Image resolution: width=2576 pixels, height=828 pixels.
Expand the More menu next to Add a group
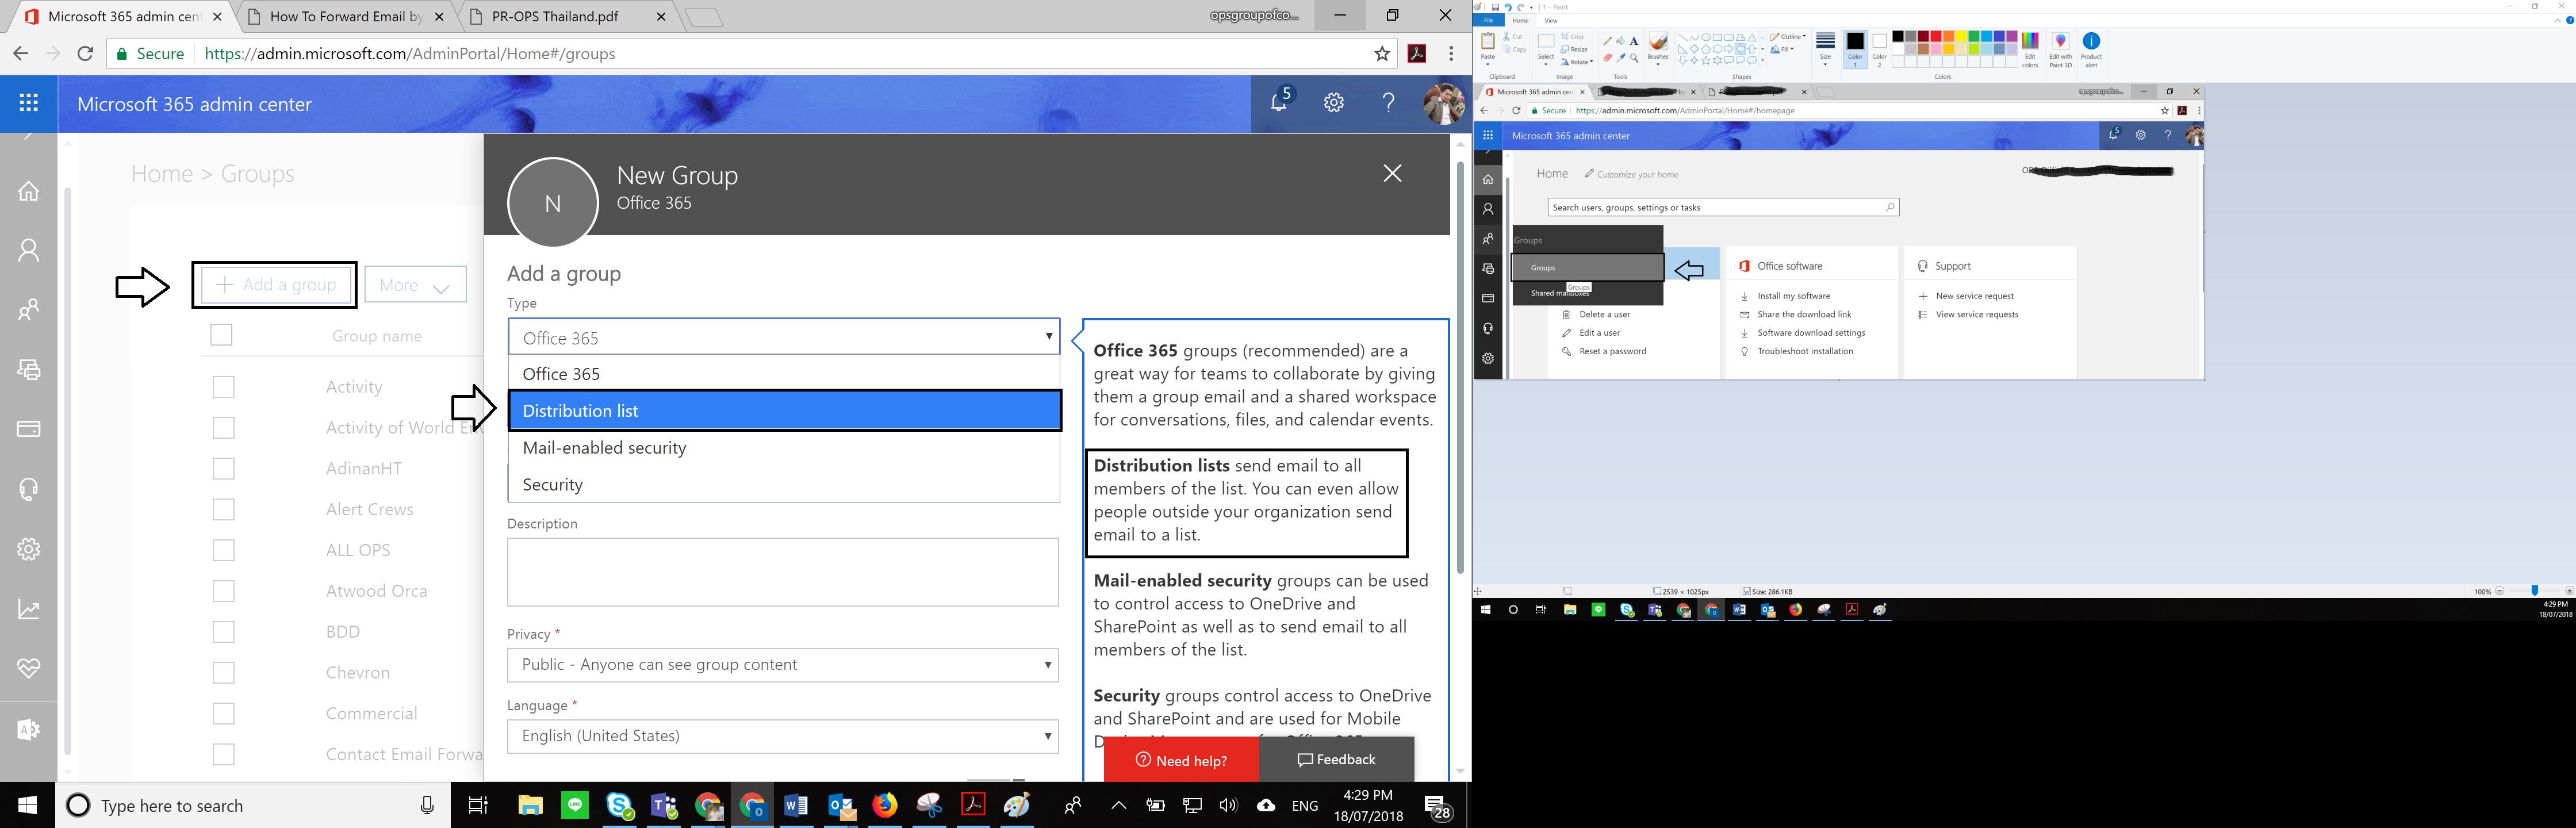[415, 285]
